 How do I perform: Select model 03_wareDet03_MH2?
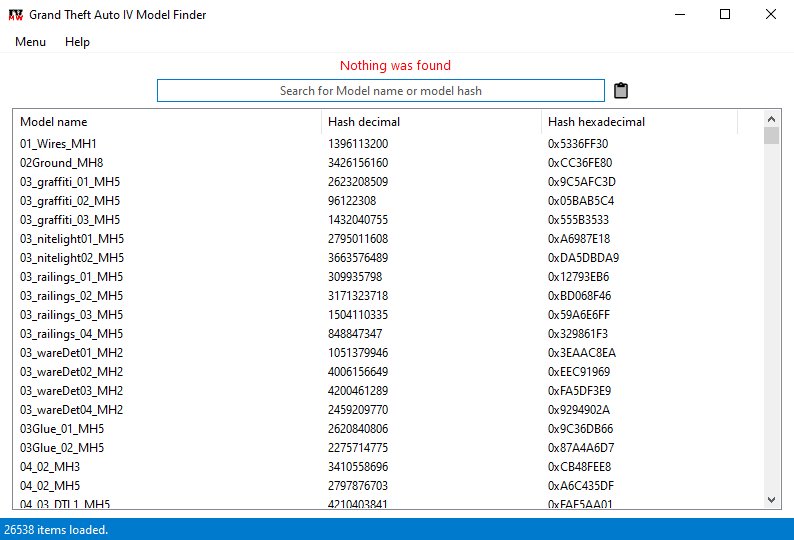pos(71,391)
